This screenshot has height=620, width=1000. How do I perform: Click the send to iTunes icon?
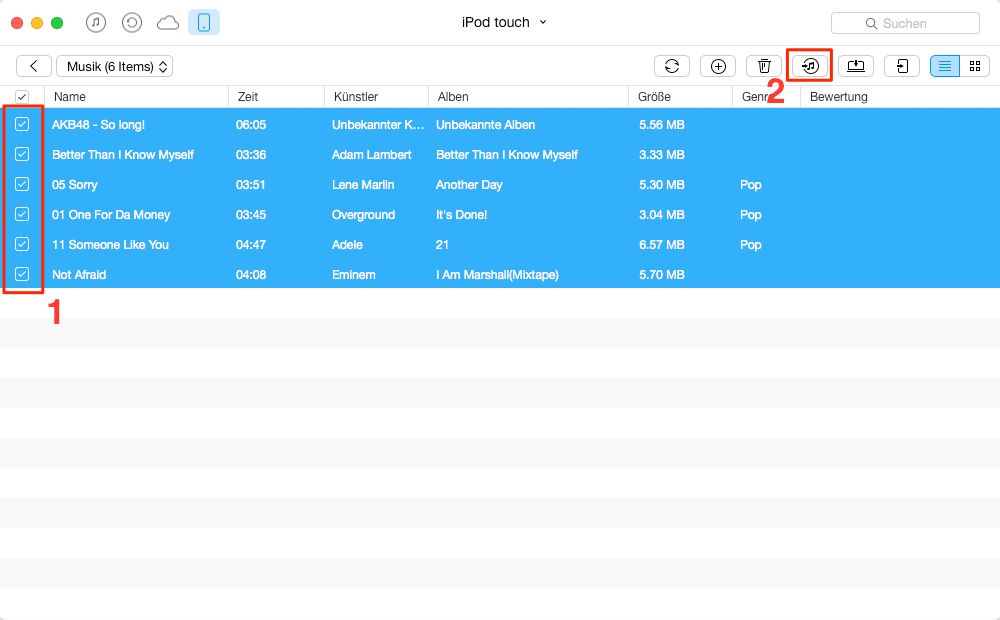(x=810, y=66)
